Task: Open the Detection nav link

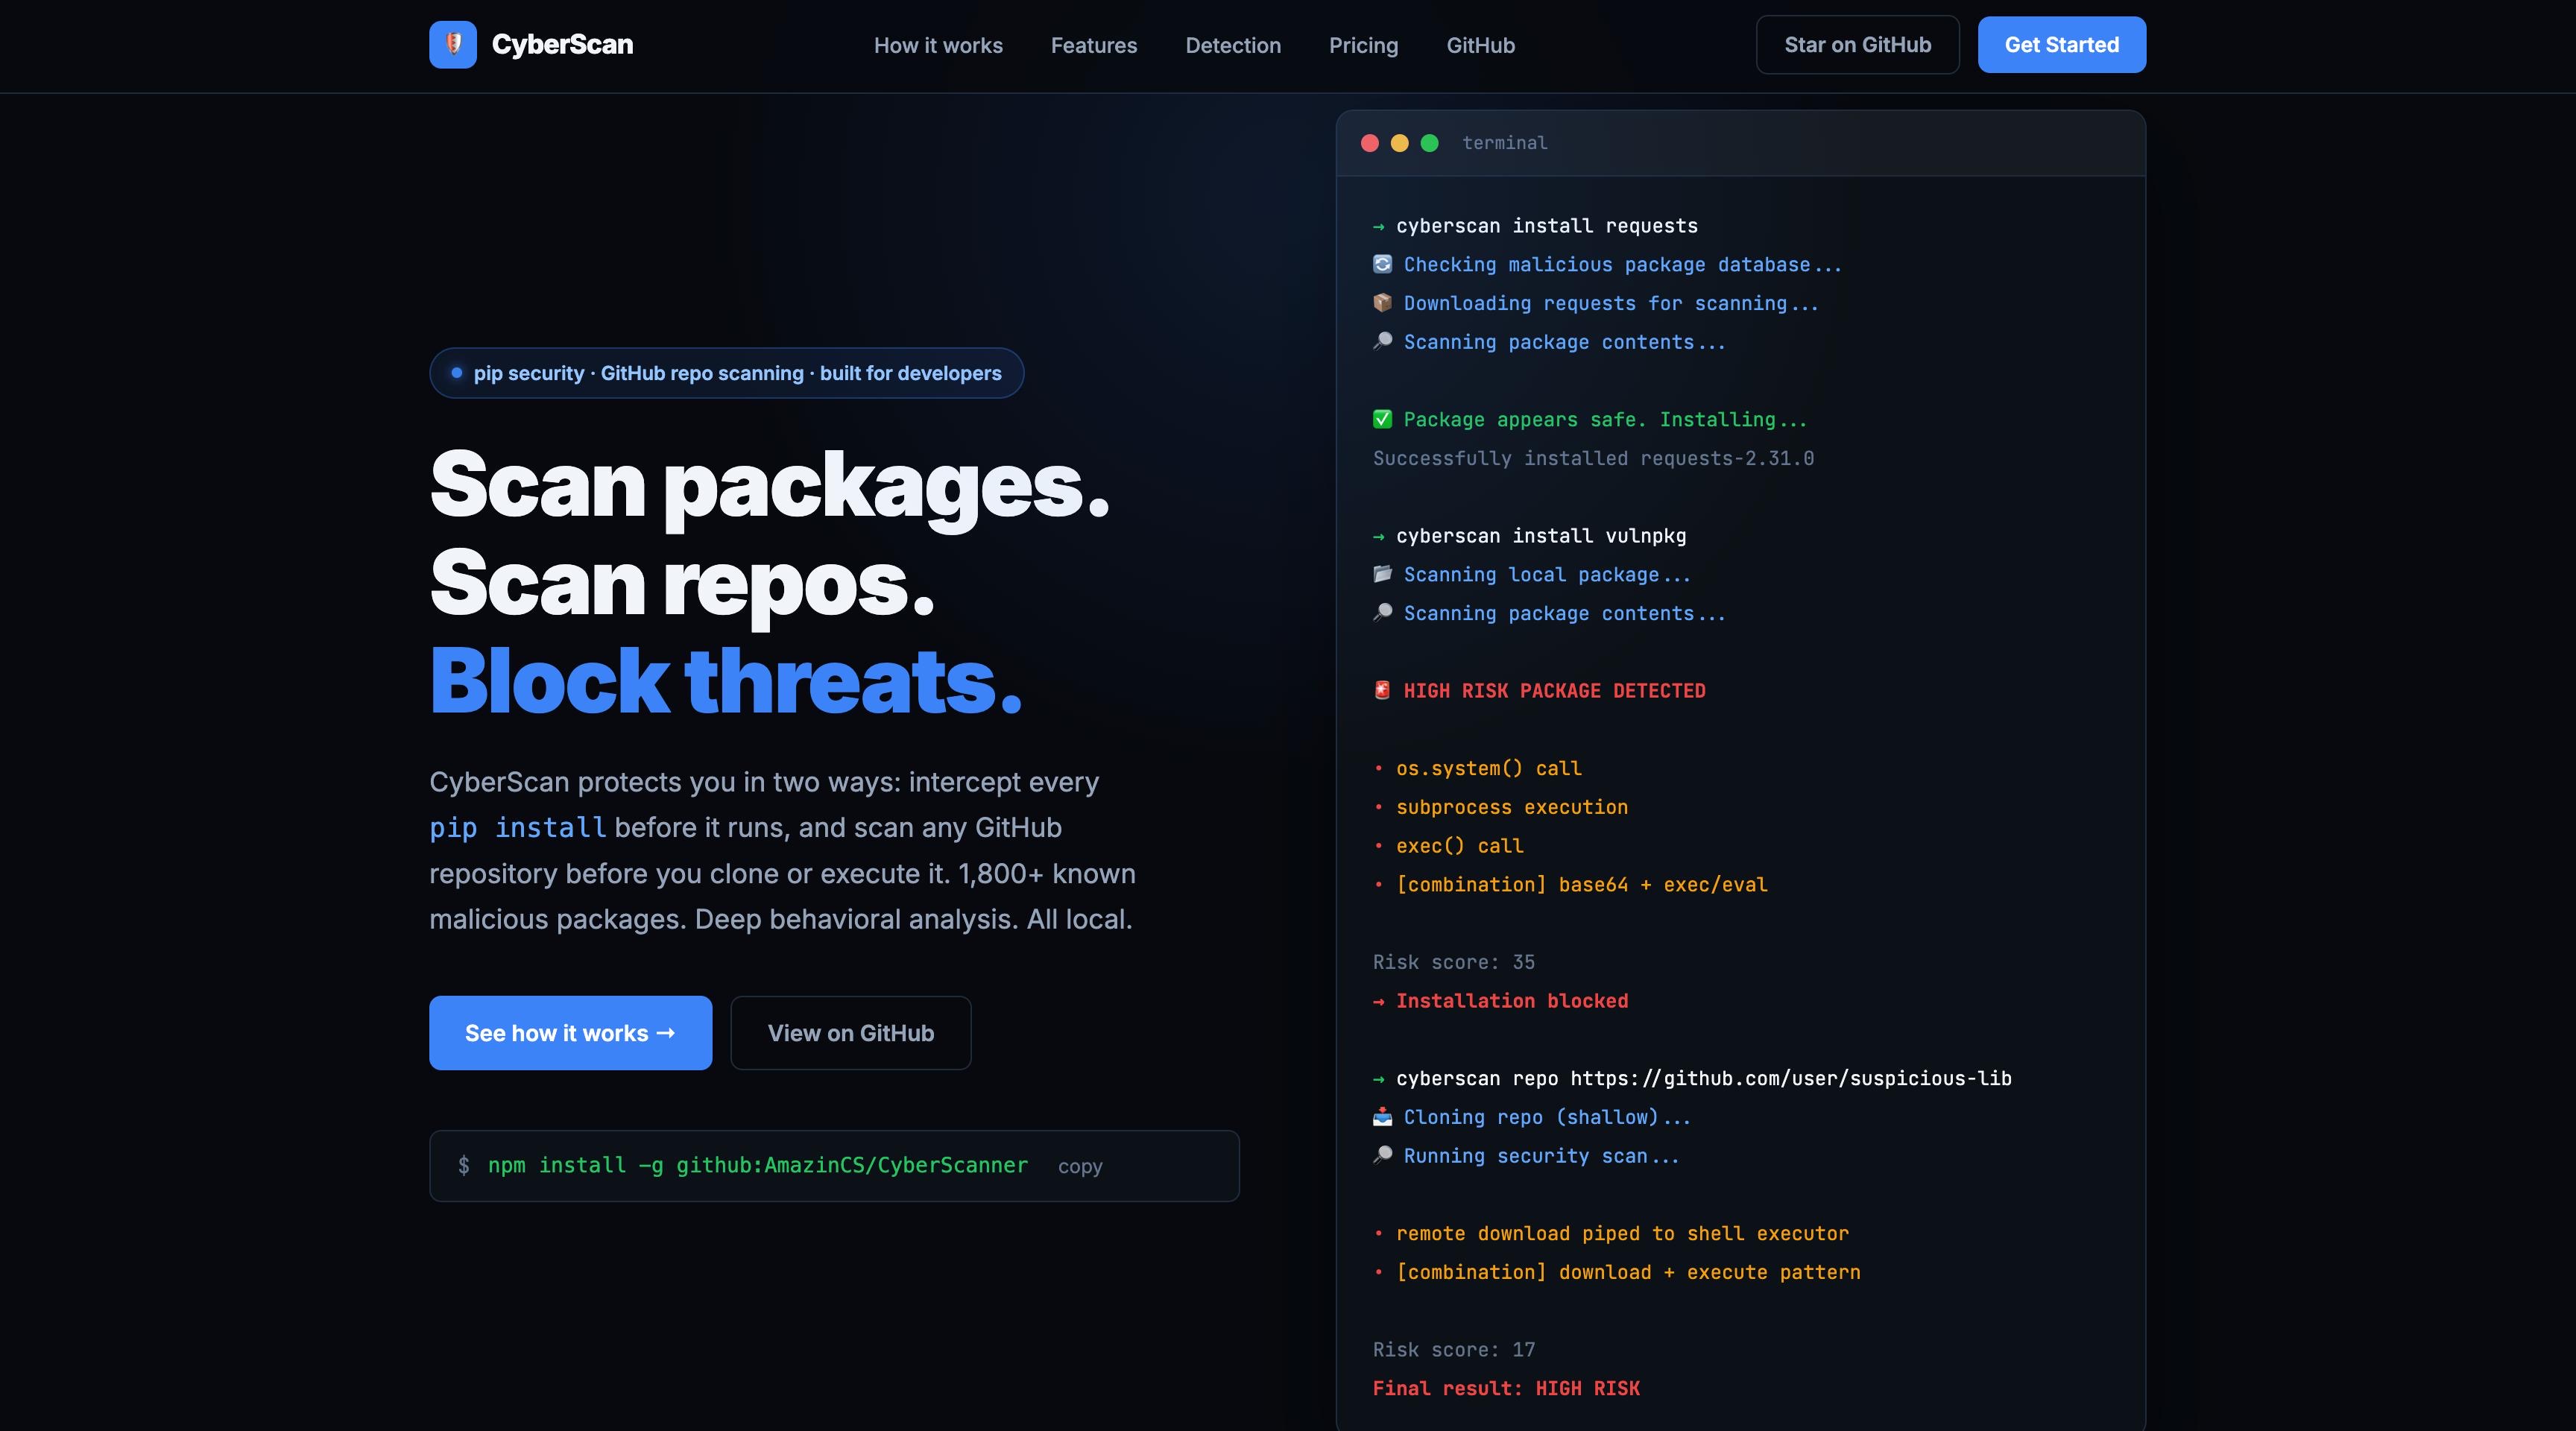Action: [x=1233, y=45]
